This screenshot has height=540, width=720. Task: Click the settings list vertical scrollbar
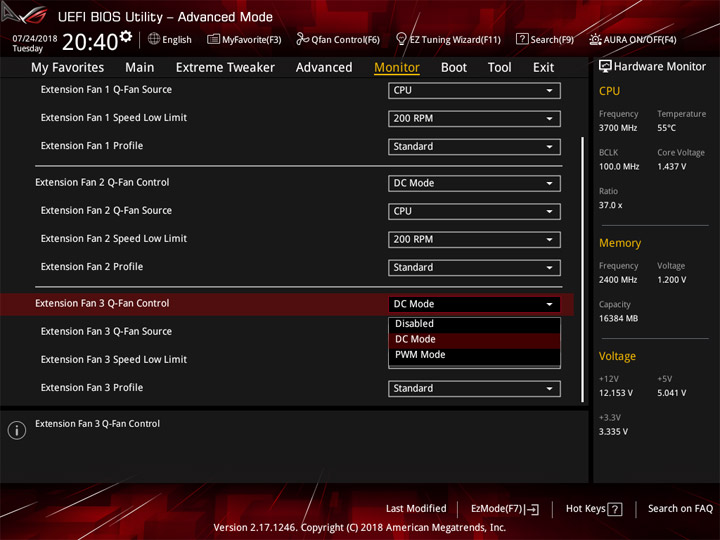tap(583, 270)
